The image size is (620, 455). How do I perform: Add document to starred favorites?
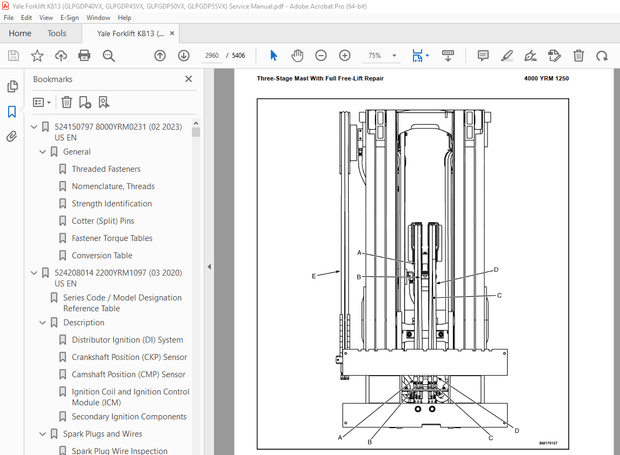37,56
